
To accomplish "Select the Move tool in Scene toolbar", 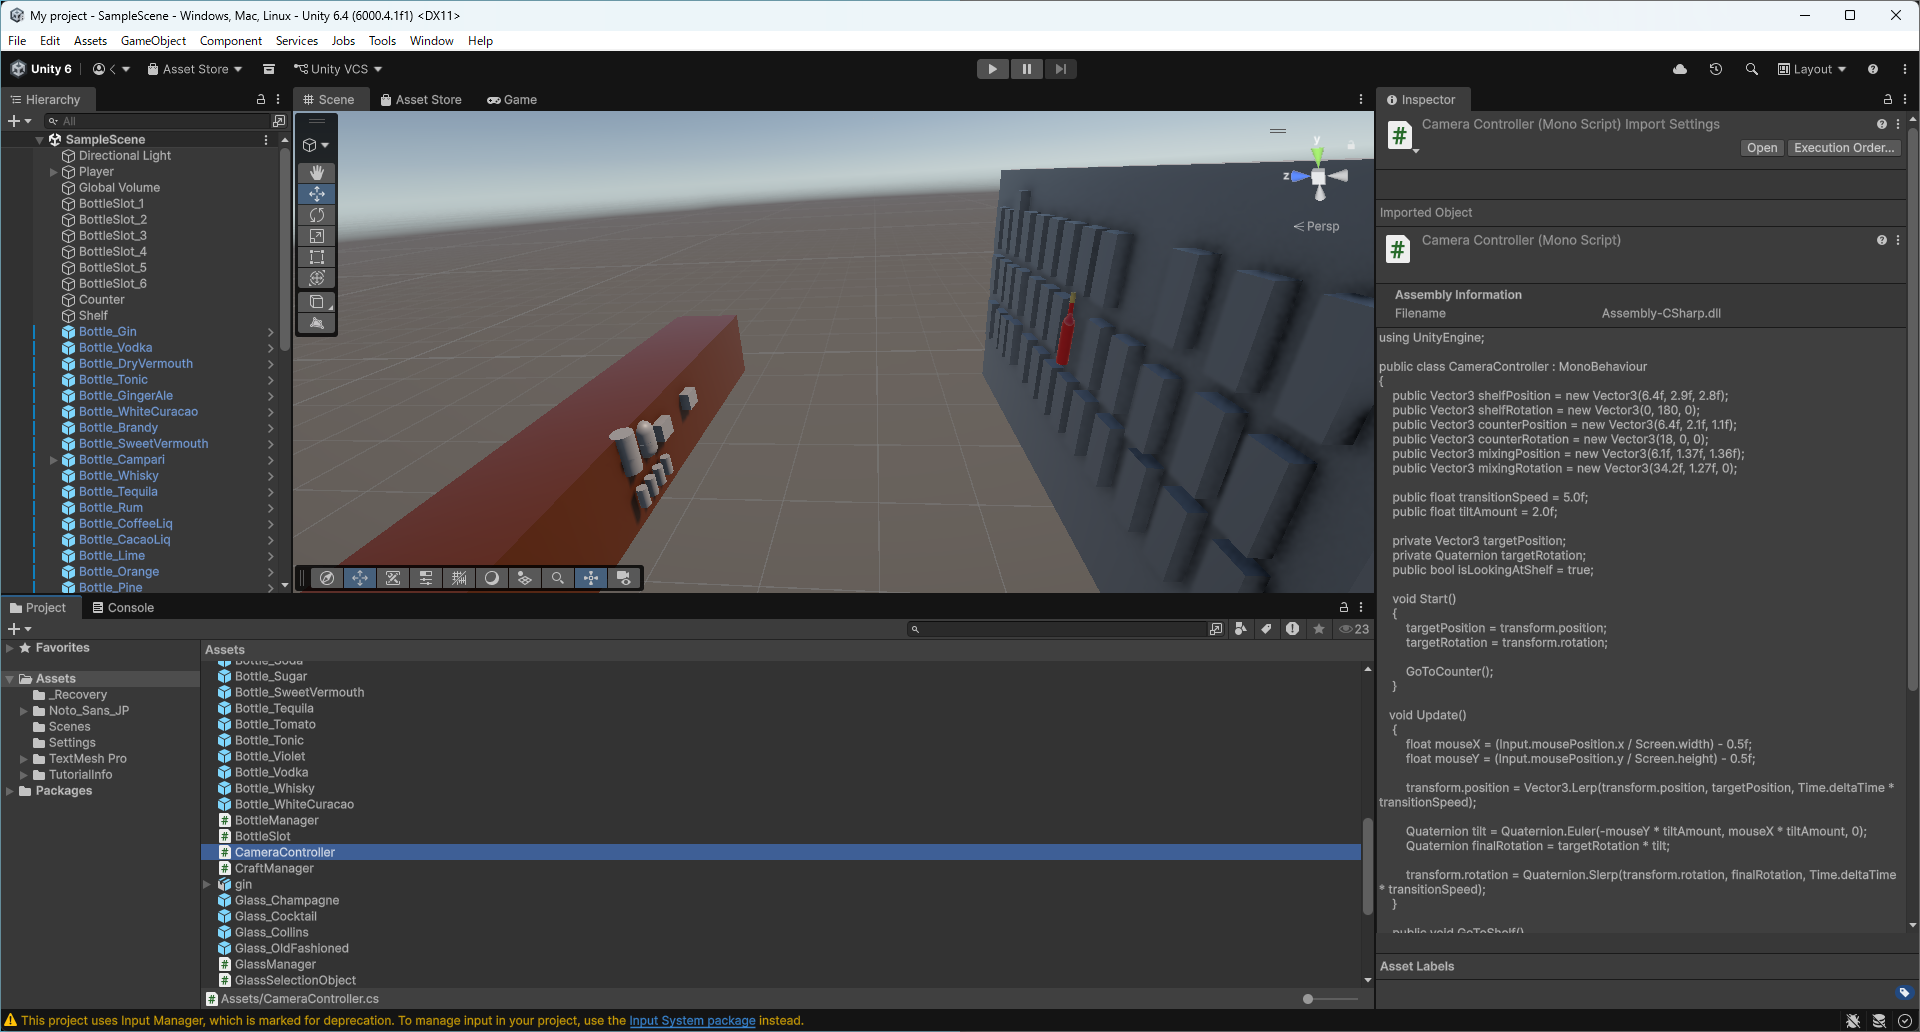I will (x=317, y=194).
